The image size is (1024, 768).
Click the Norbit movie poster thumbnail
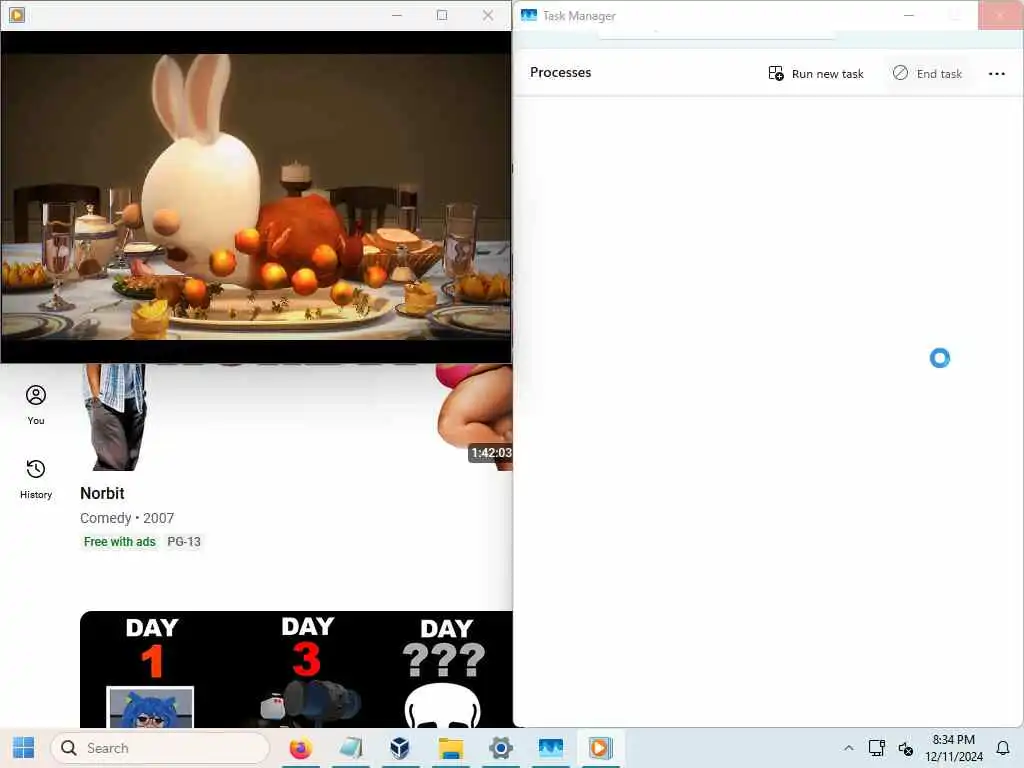[296, 417]
